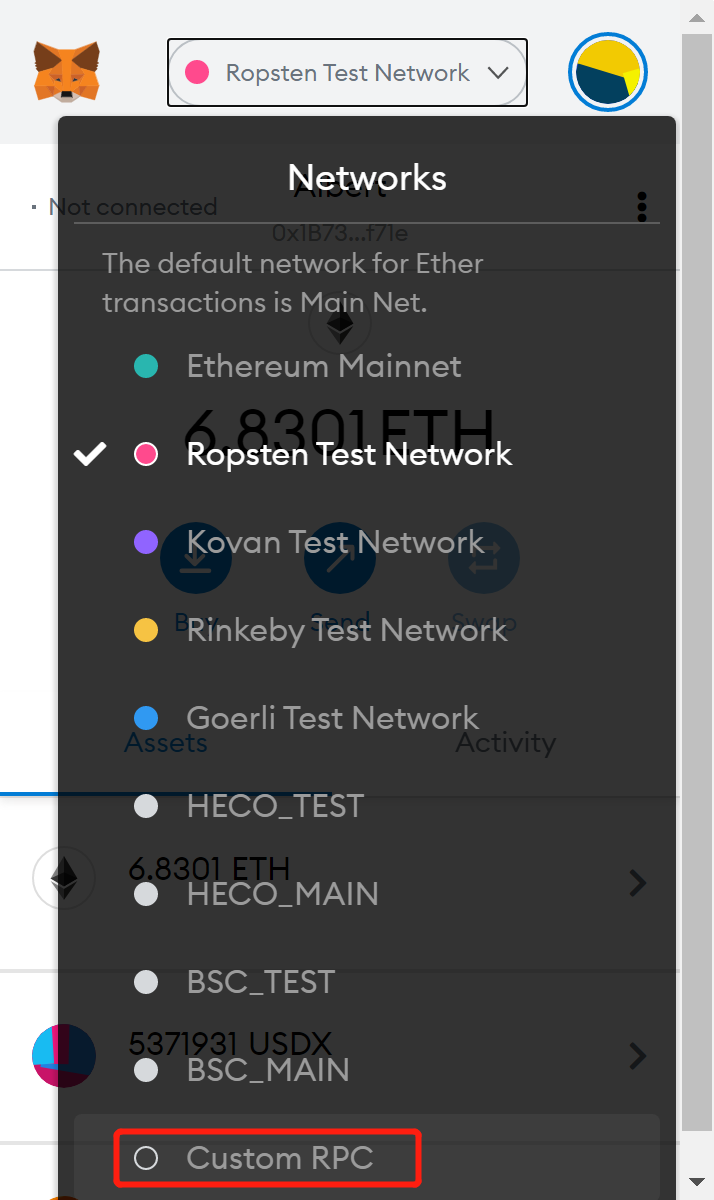
Task: Open the account avatar menu
Action: click(x=608, y=73)
